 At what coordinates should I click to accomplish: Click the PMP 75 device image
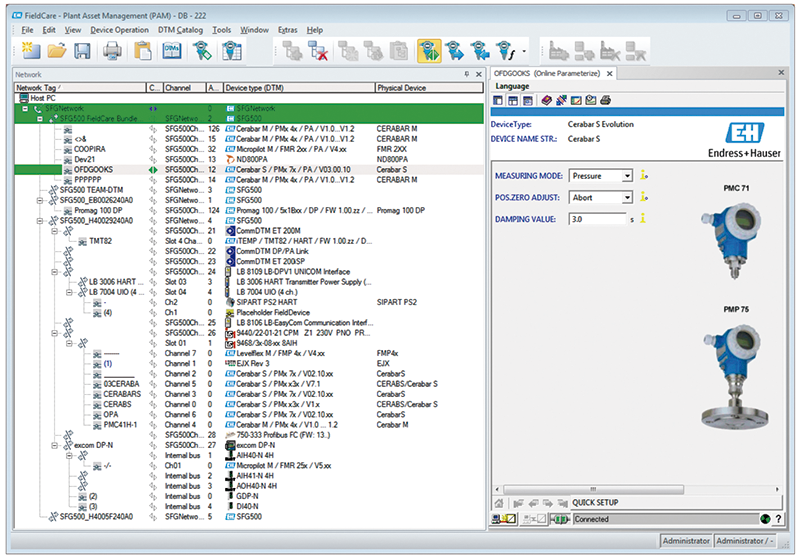click(735, 375)
